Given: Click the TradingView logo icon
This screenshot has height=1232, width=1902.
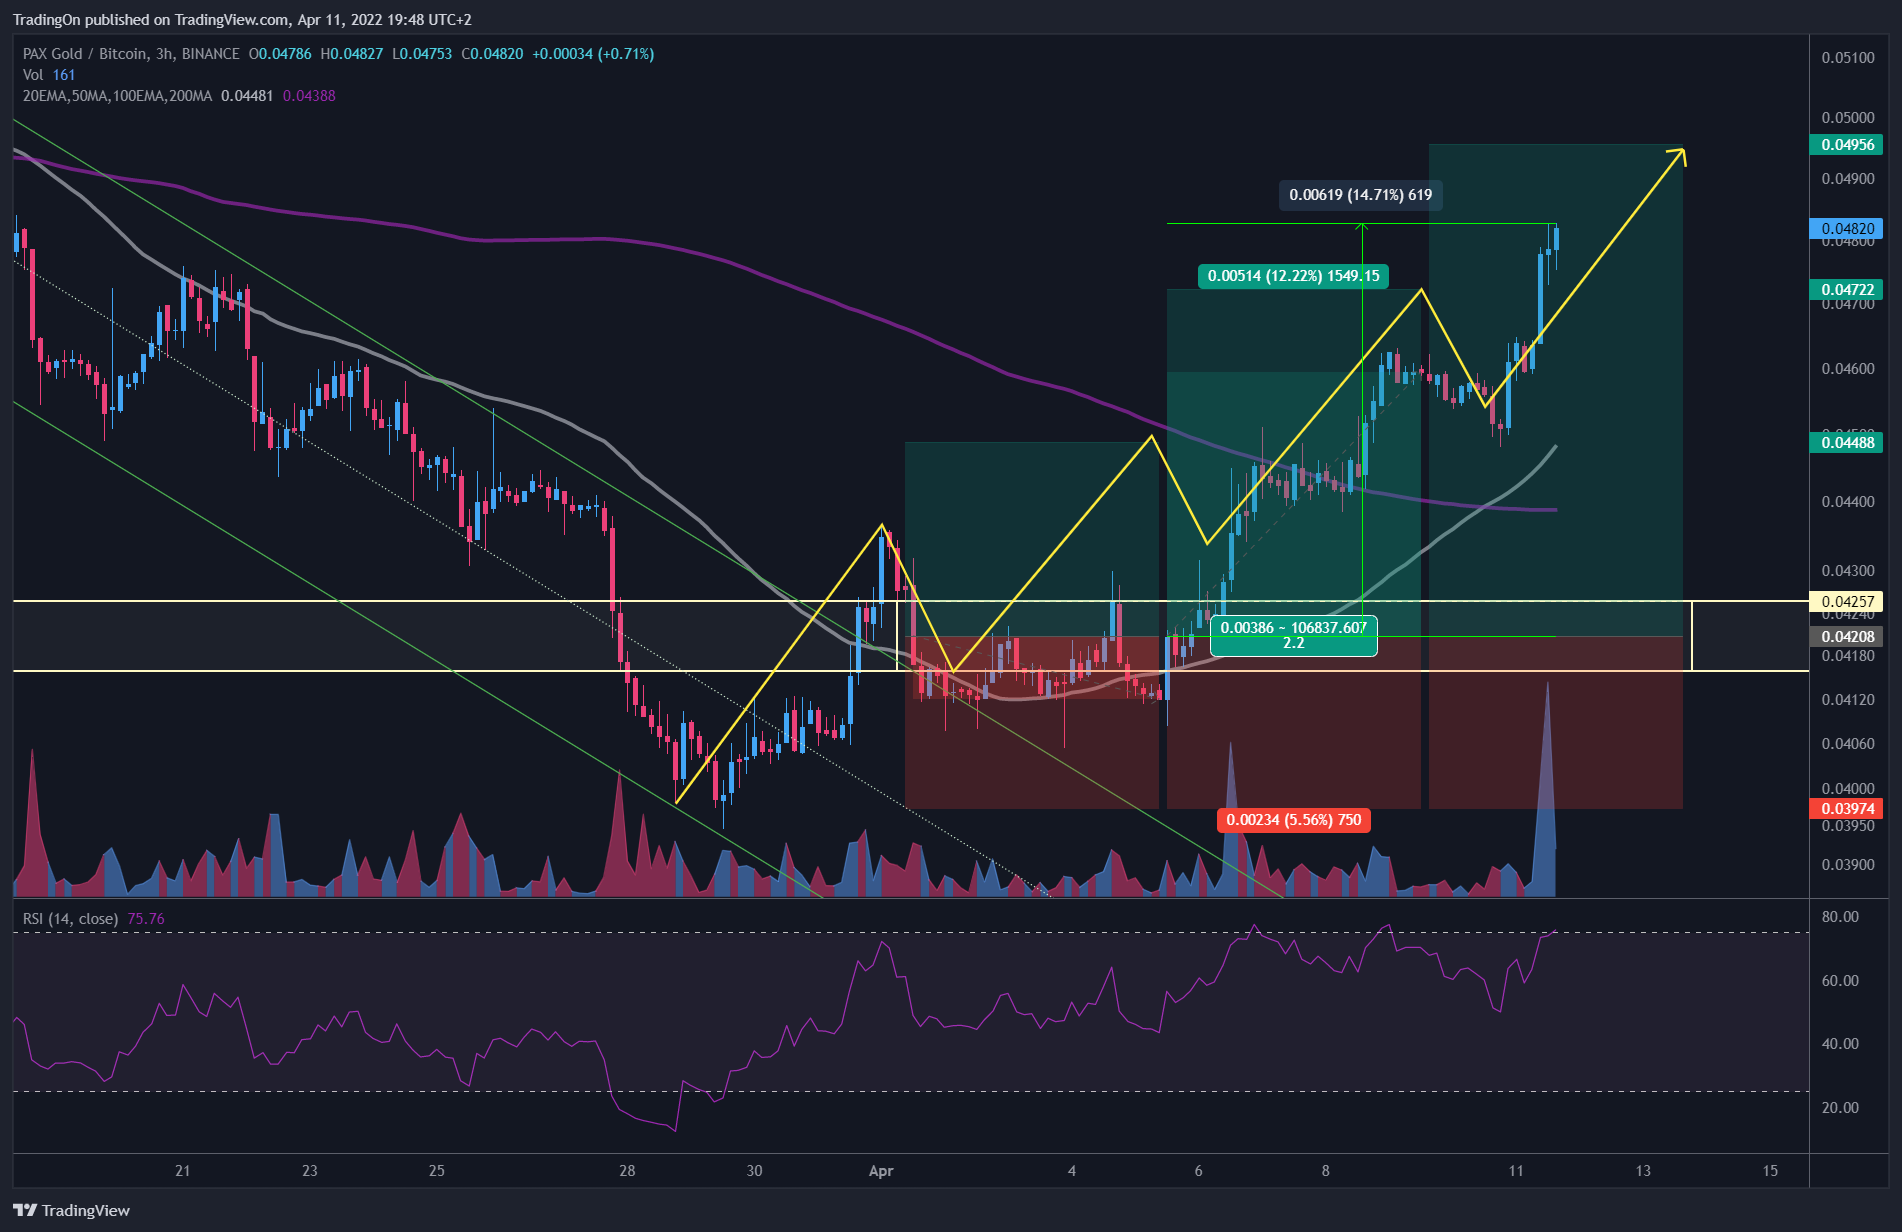Looking at the screenshot, I should (25, 1210).
